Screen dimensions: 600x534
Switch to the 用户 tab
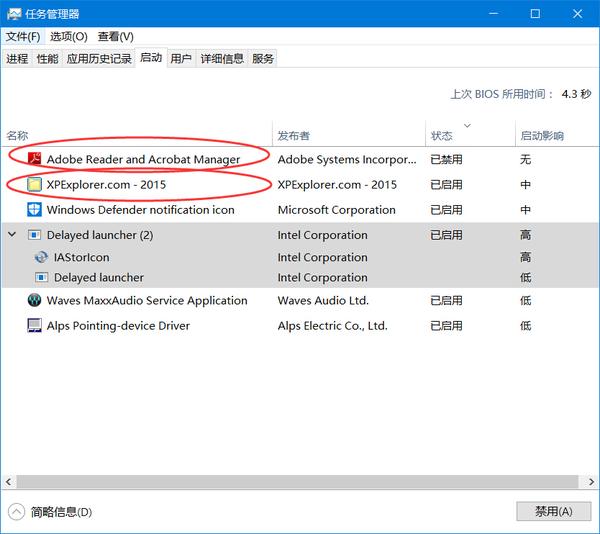click(x=181, y=59)
